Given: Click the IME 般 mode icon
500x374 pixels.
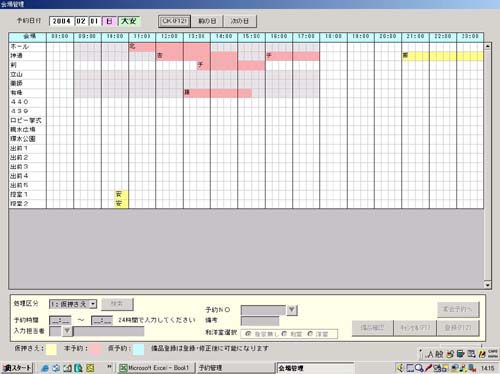Looking at the screenshot, I should point(439,354).
